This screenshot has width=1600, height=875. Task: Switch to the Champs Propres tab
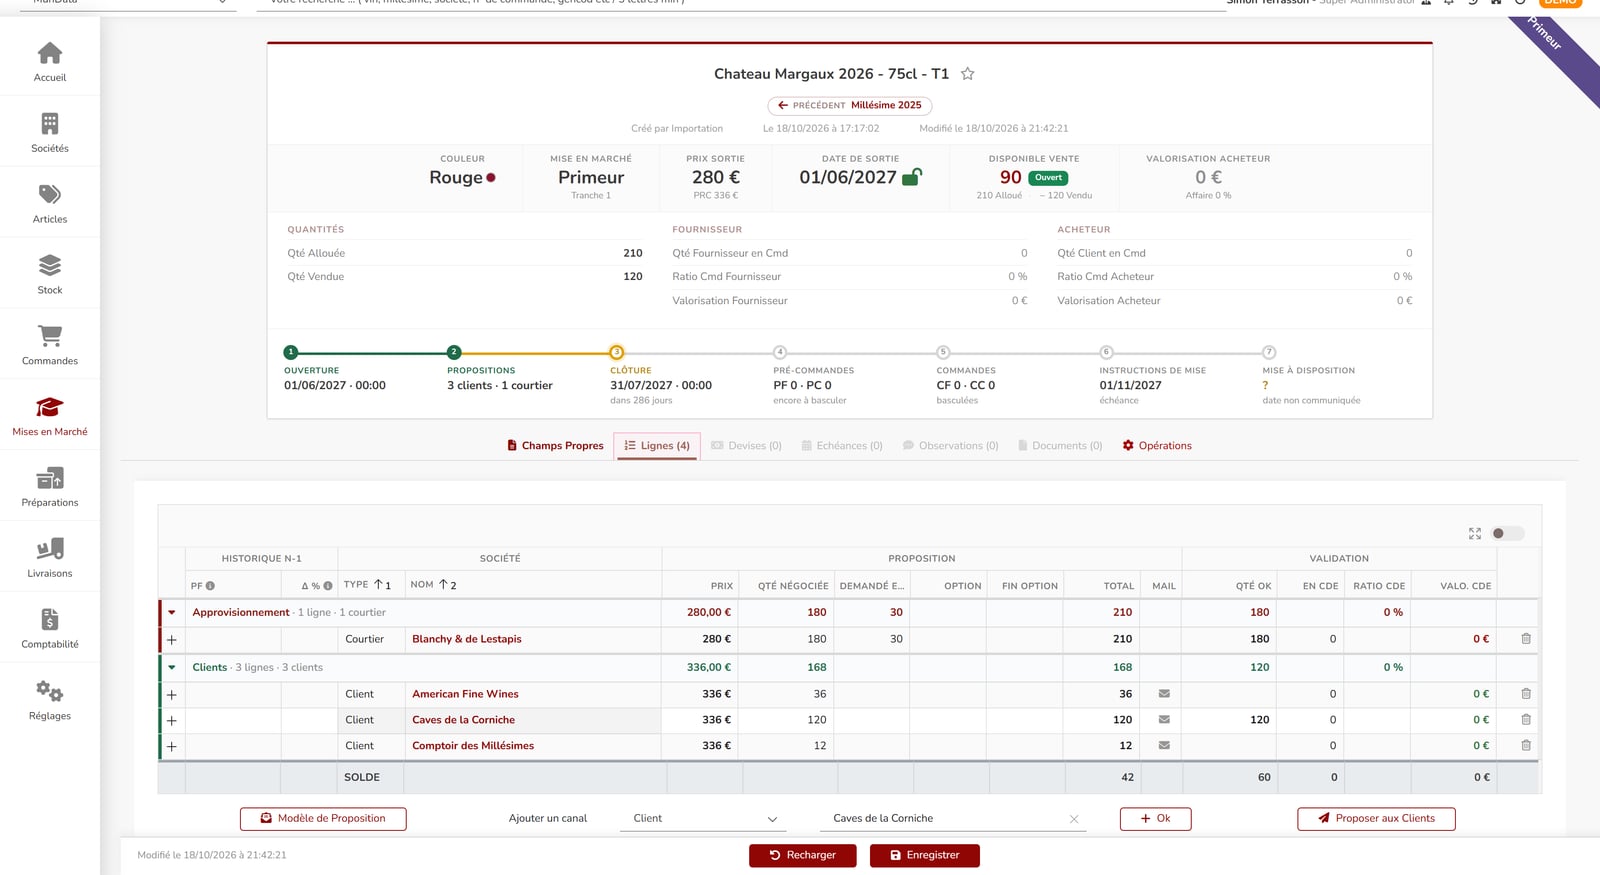point(555,446)
